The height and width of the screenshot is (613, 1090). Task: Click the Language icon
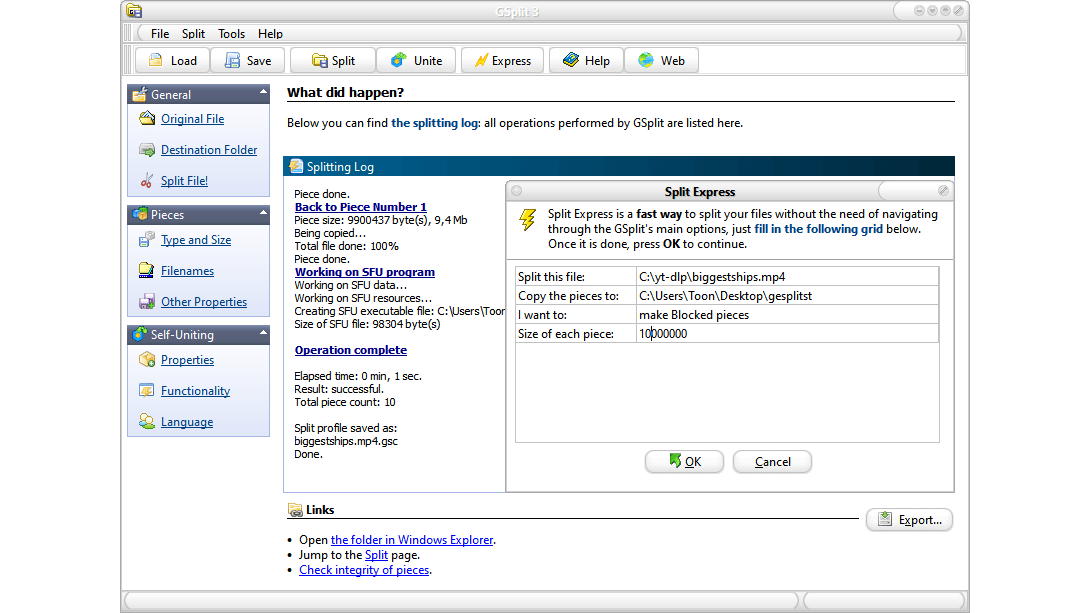(147, 421)
